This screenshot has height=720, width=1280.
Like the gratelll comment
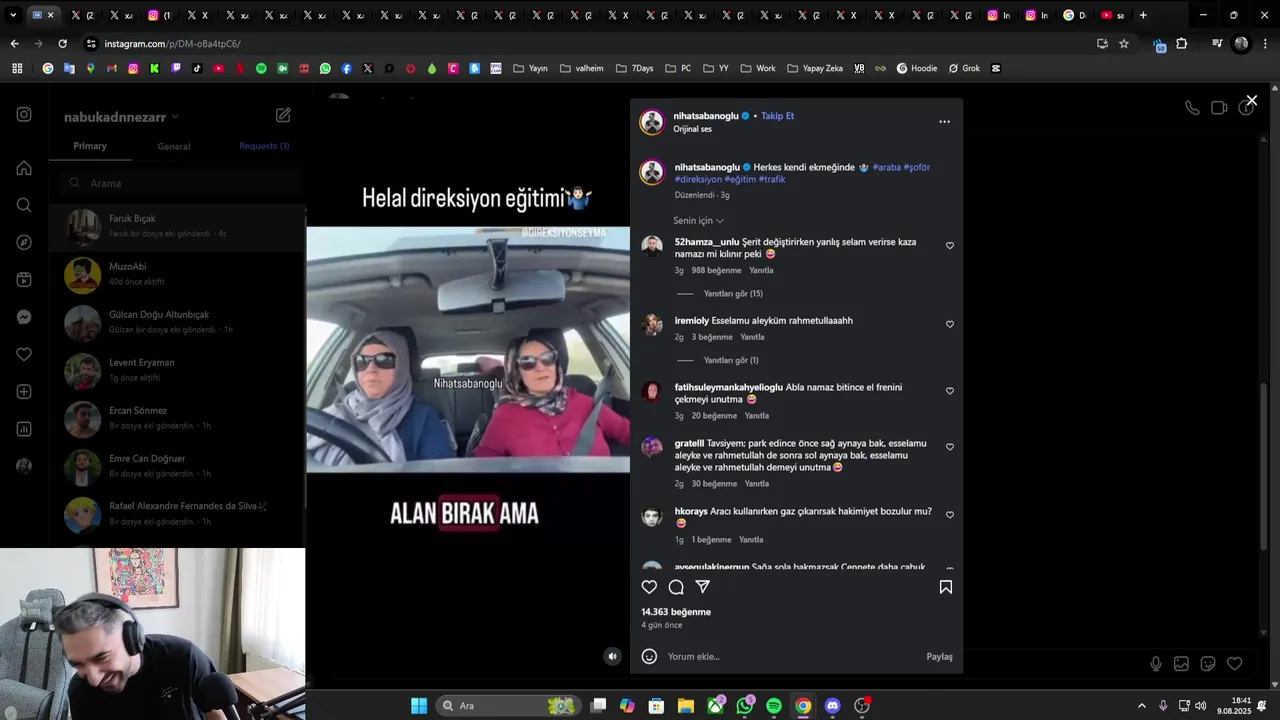click(x=950, y=447)
